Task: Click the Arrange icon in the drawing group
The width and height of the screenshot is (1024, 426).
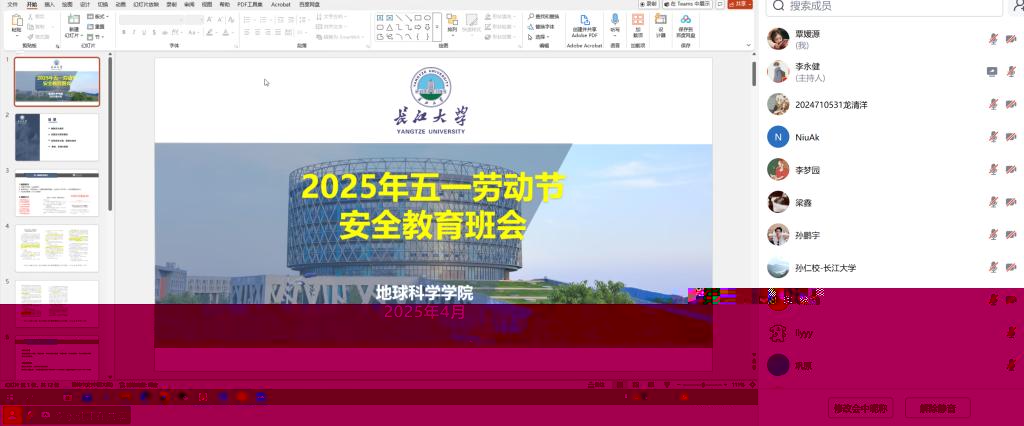Action: click(452, 24)
